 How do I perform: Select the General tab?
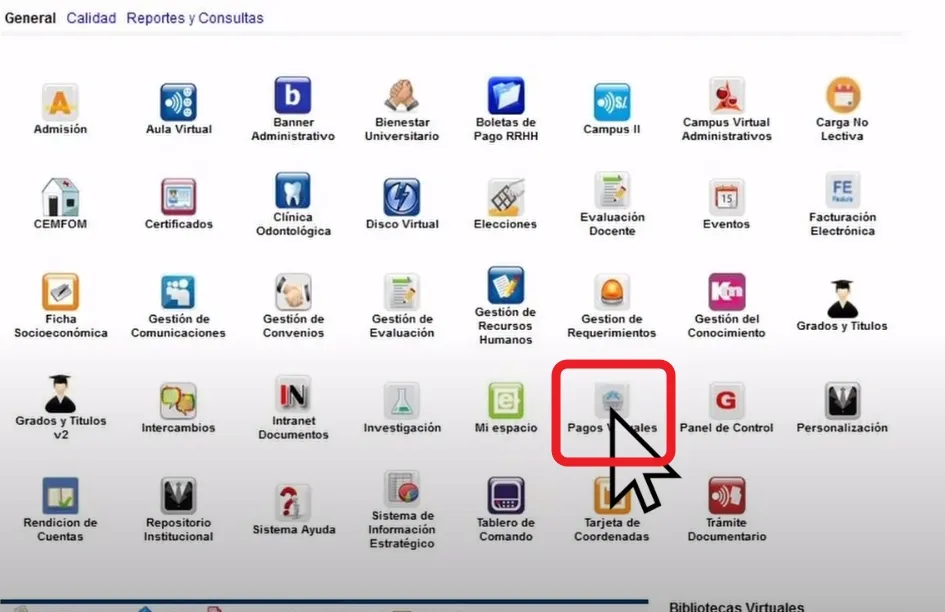[30, 18]
